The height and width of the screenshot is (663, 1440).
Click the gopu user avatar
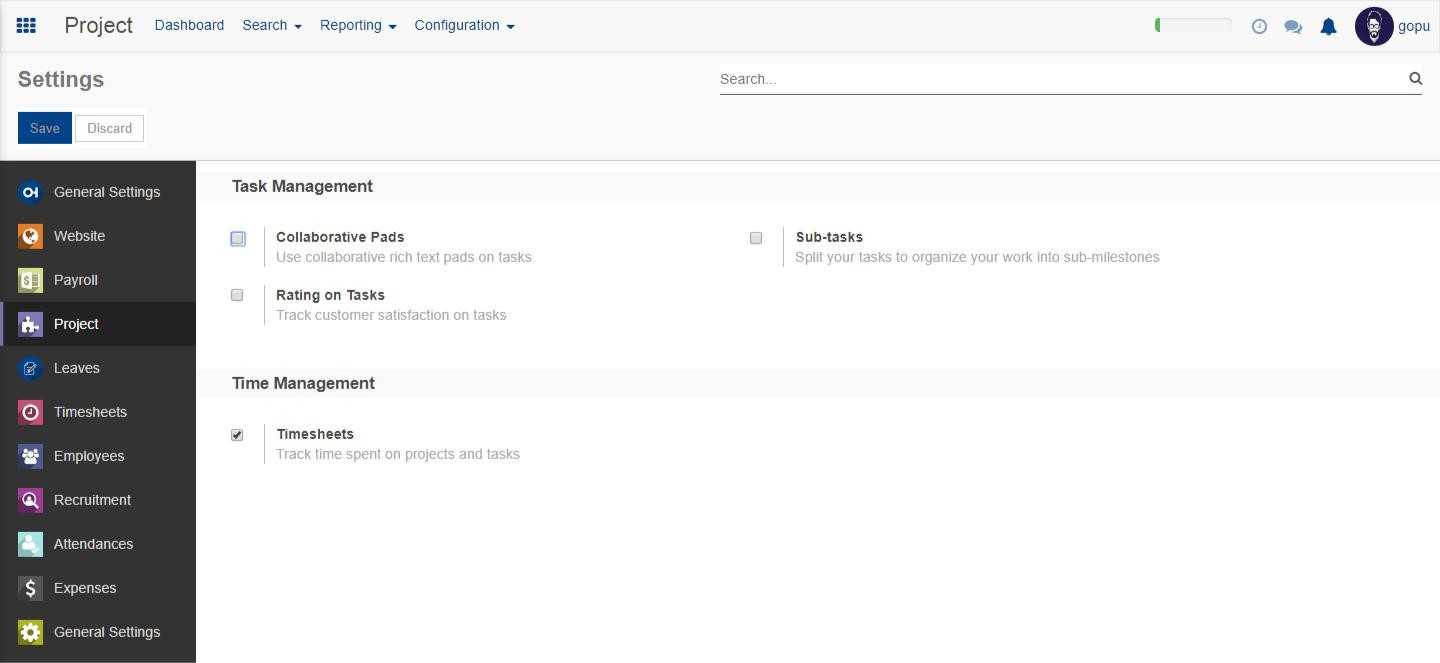(1374, 26)
